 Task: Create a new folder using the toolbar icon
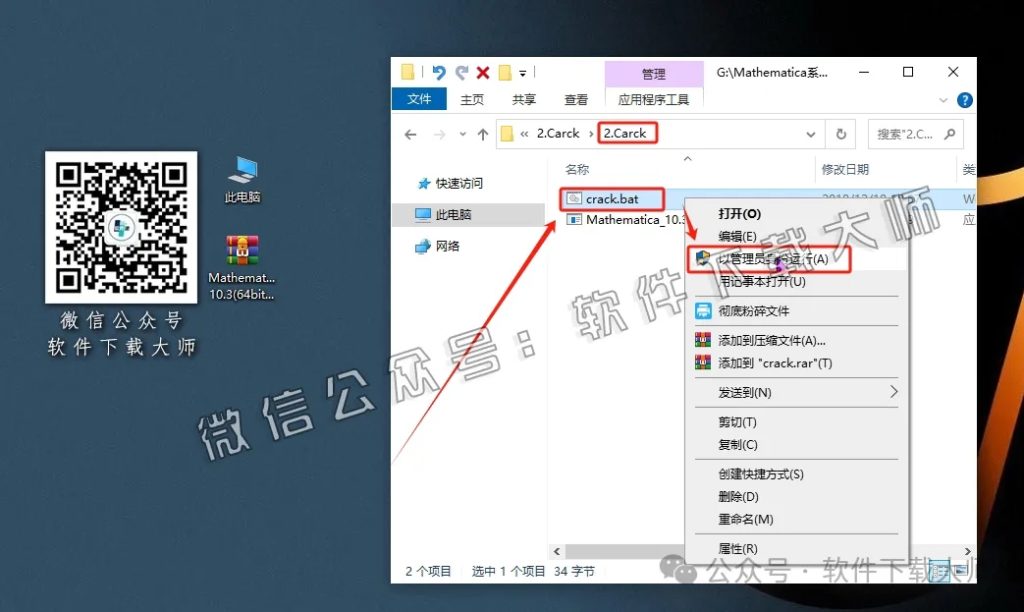(x=503, y=72)
